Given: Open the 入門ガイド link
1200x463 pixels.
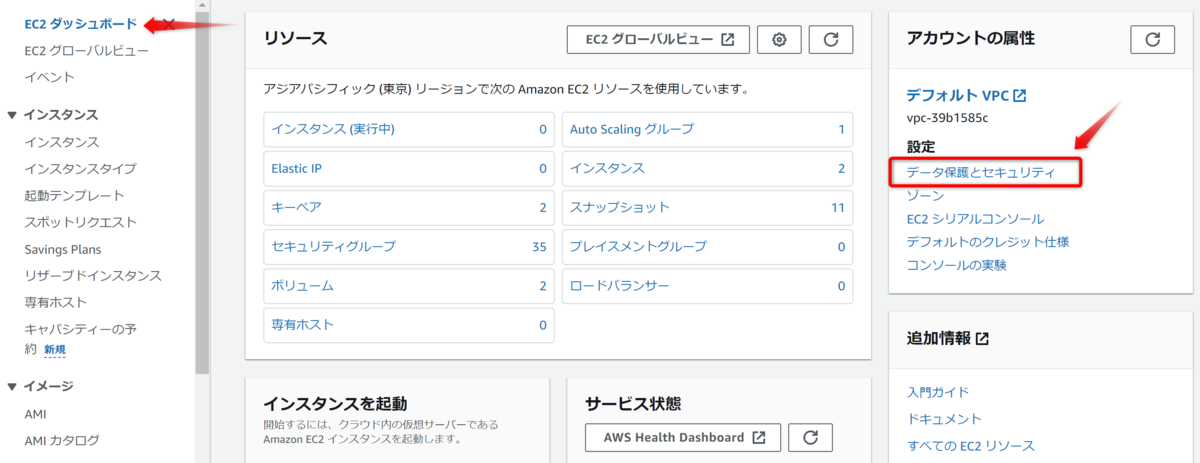Looking at the screenshot, I should point(937,392).
